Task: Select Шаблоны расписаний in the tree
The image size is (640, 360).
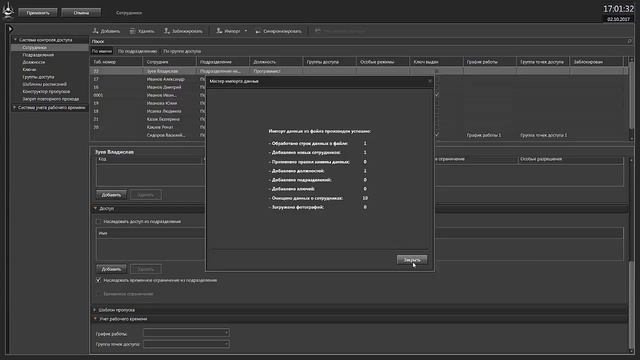Action: tap(44, 84)
